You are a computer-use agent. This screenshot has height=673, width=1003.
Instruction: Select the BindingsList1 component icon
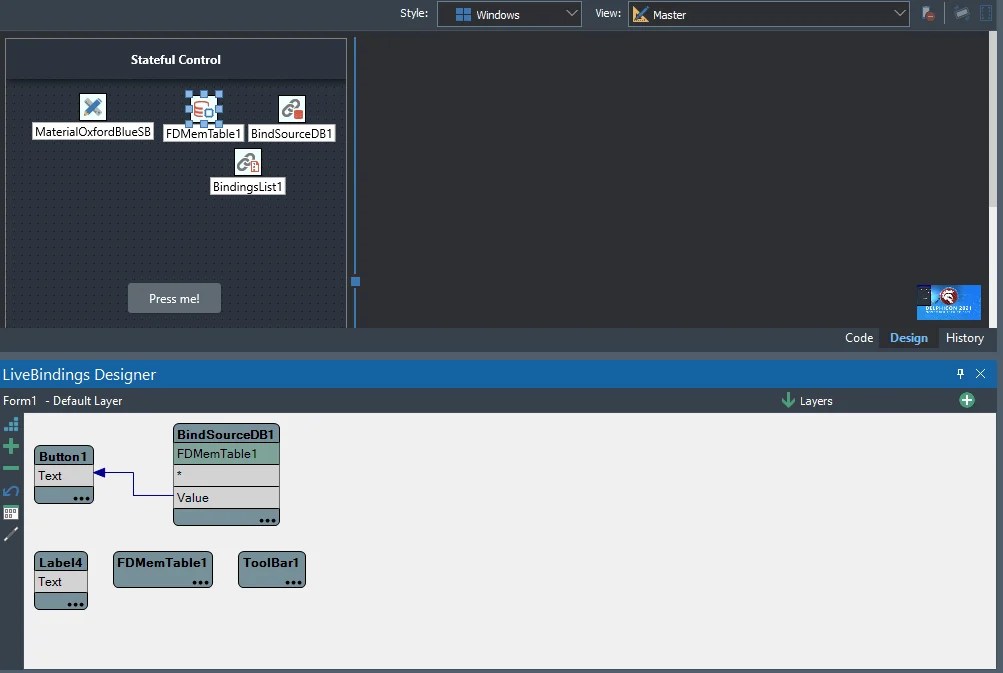248,162
